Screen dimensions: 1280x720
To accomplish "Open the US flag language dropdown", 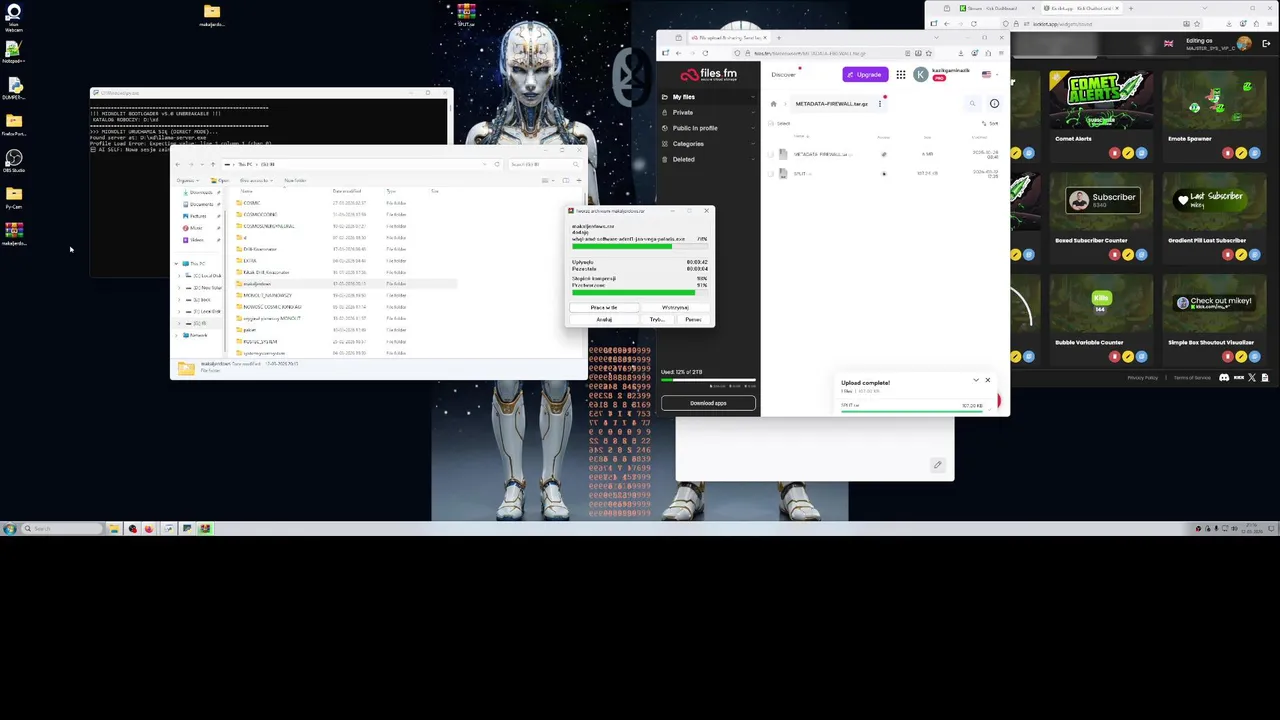I will 988,75.
